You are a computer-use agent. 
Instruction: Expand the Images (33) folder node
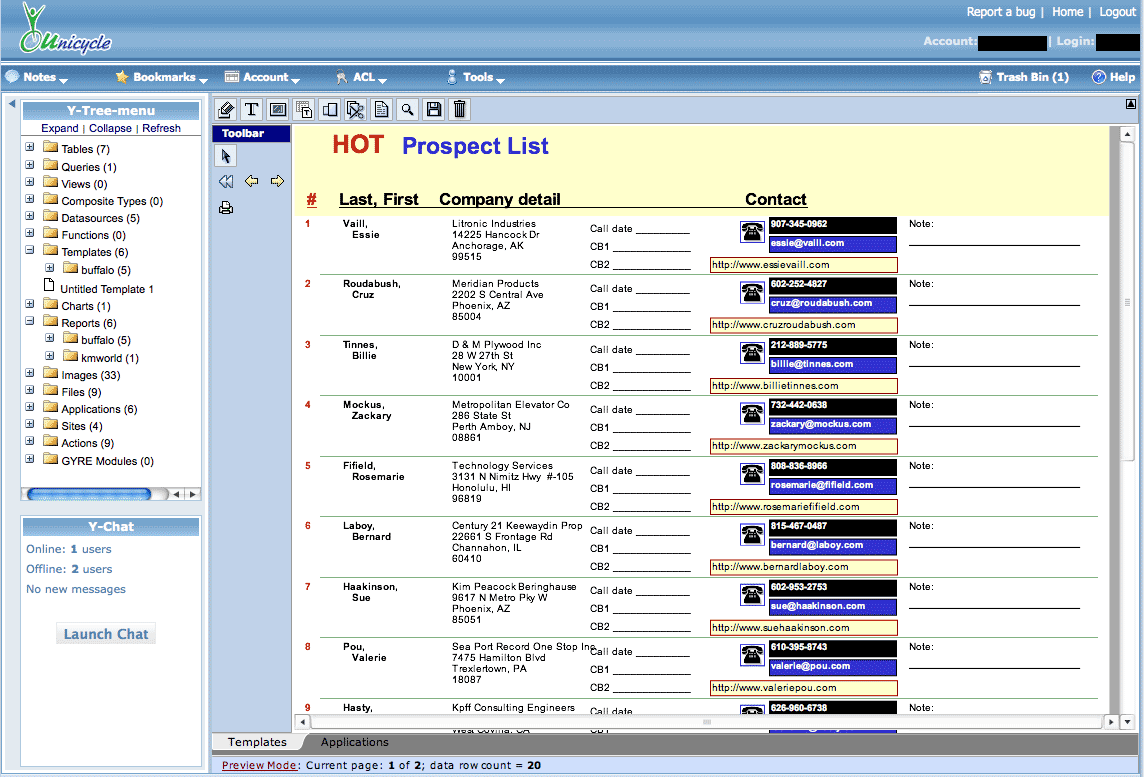(x=30, y=374)
